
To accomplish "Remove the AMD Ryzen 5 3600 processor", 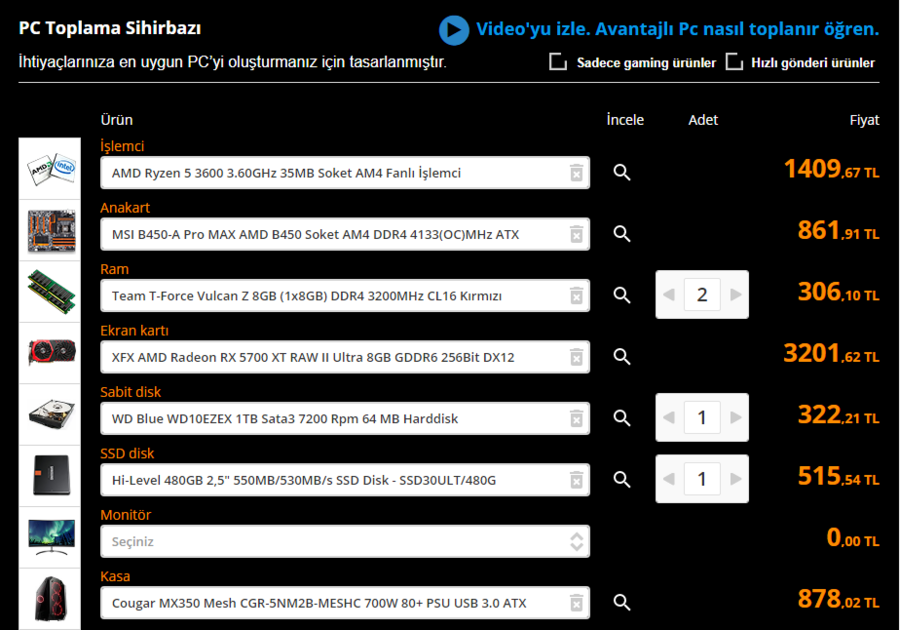I will [576, 173].
